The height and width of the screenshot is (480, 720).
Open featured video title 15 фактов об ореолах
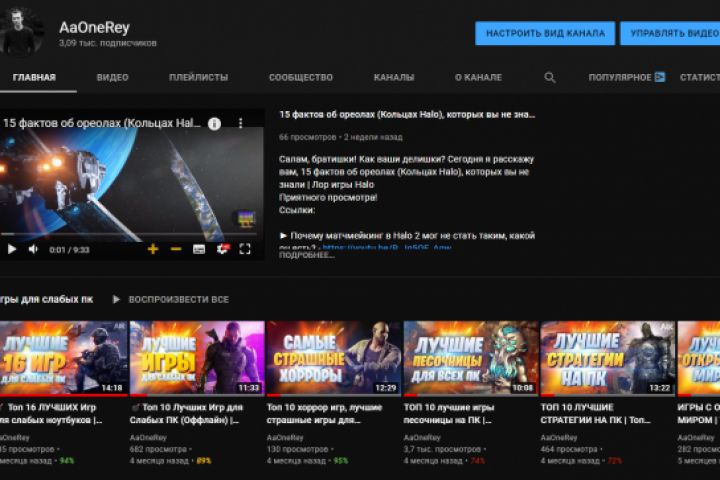pyautogui.click(x=407, y=114)
